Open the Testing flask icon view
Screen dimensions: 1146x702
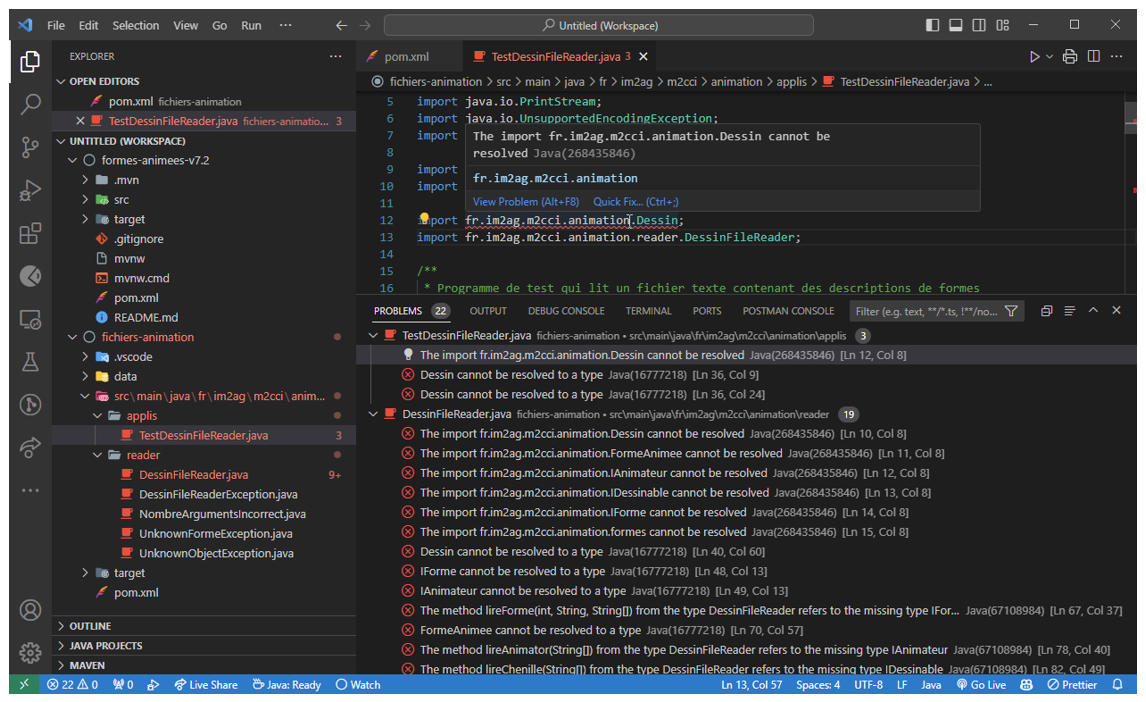click(30, 362)
